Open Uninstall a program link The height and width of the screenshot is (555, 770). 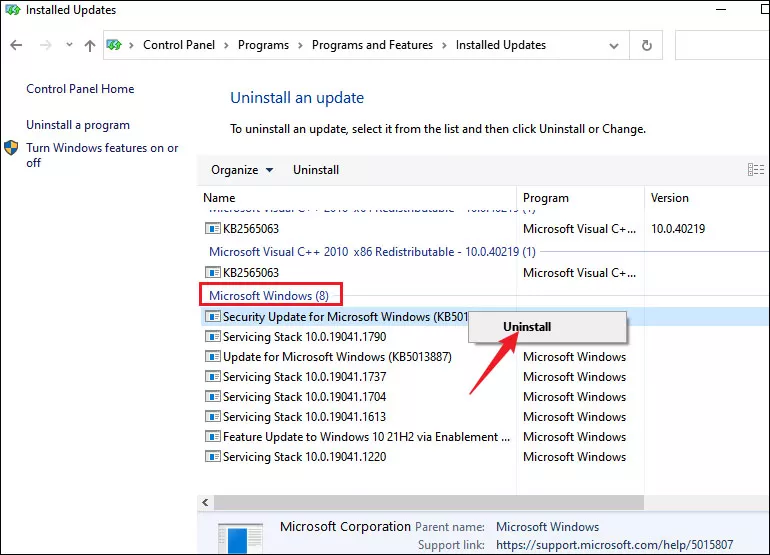(x=78, y=125)
